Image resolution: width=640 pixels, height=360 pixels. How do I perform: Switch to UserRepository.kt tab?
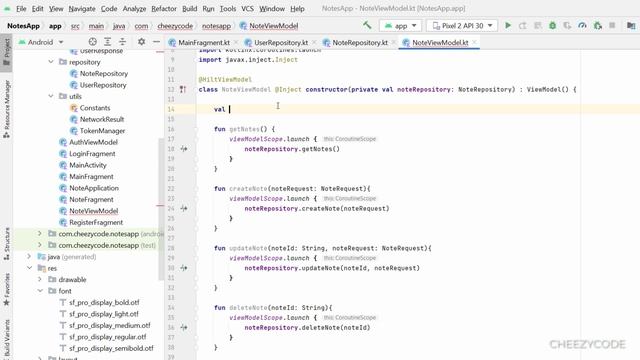[x=281, y=42]
